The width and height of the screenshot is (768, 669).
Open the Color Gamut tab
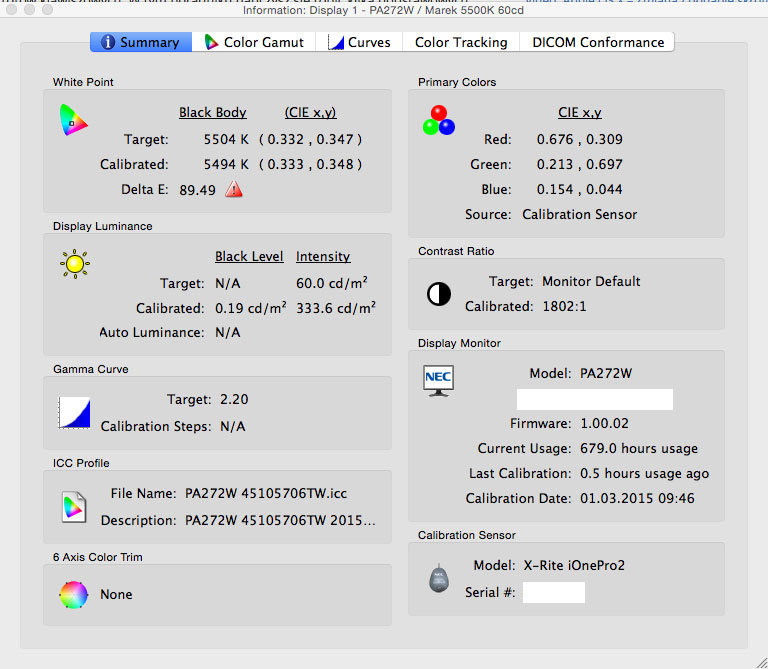pyautogui.click(x=254, y=42)
